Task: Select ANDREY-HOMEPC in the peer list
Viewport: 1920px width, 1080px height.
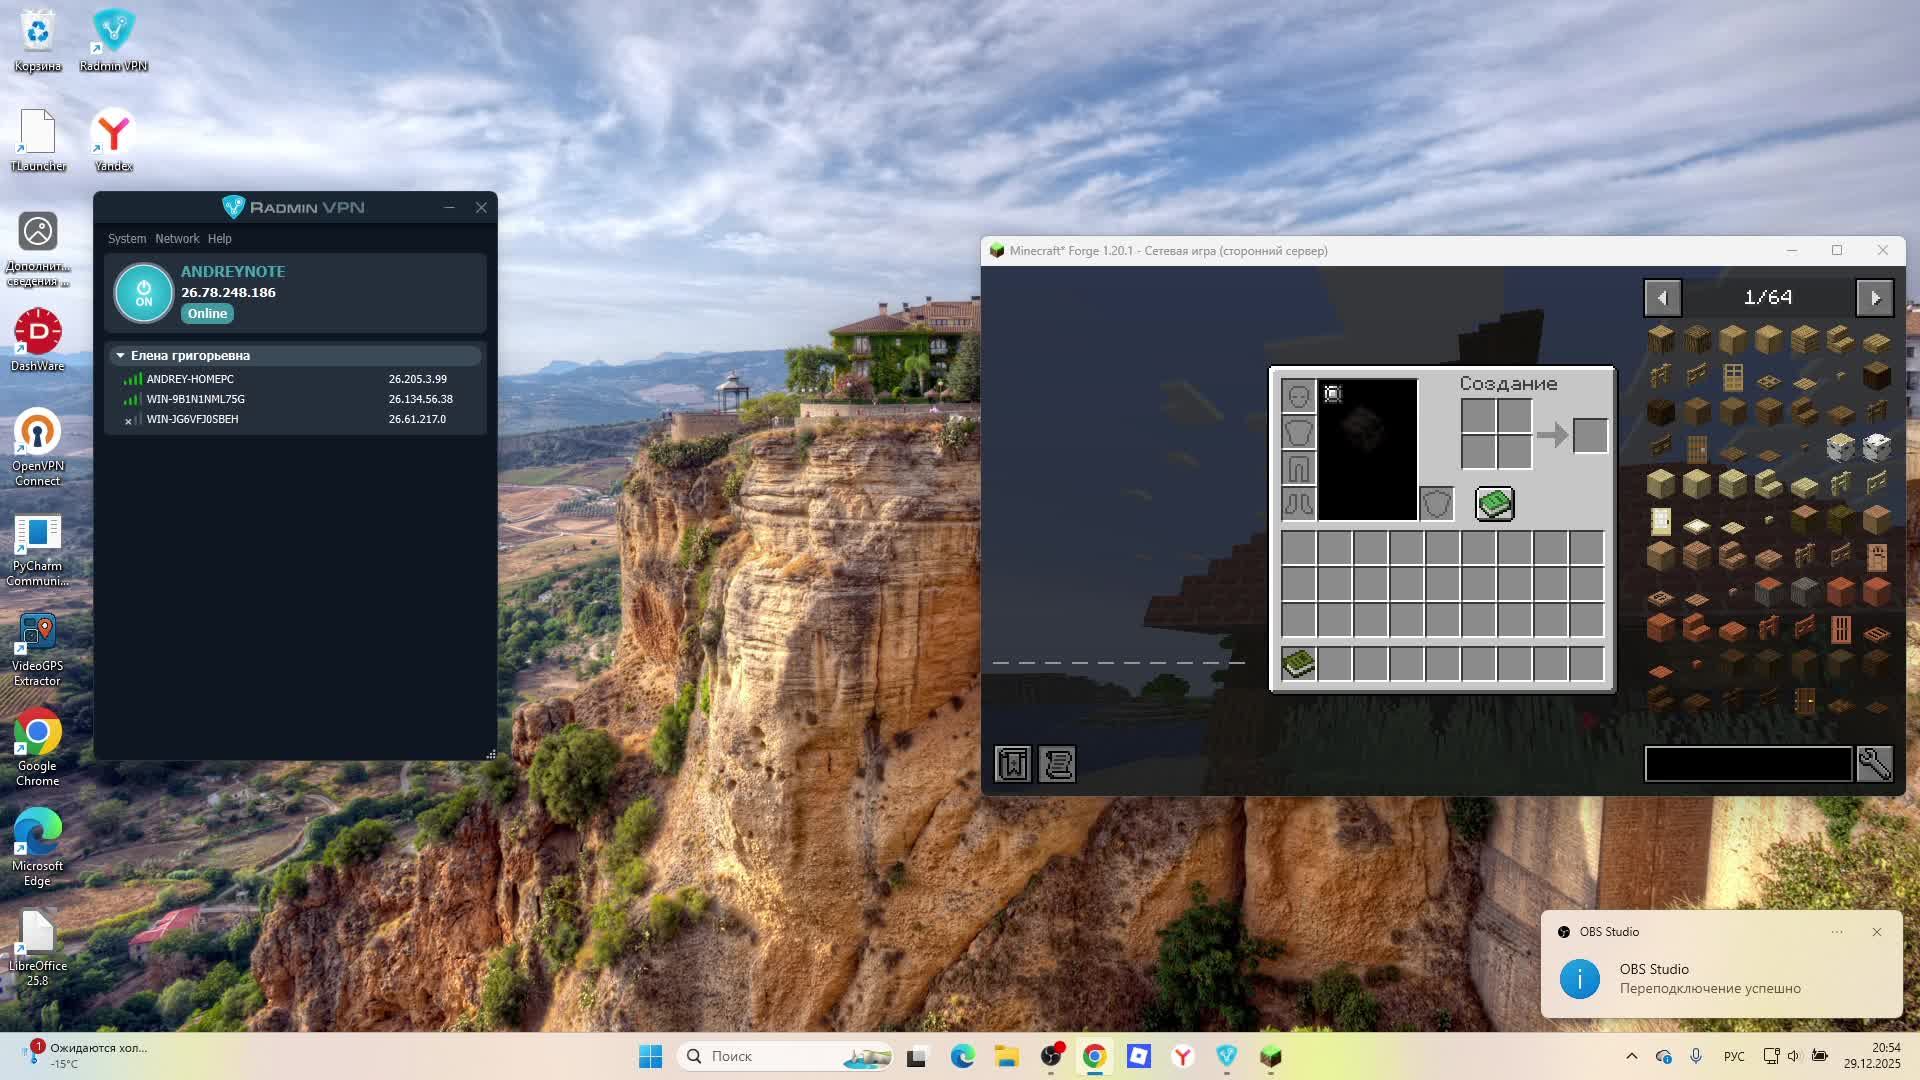Action: [190, 379]
